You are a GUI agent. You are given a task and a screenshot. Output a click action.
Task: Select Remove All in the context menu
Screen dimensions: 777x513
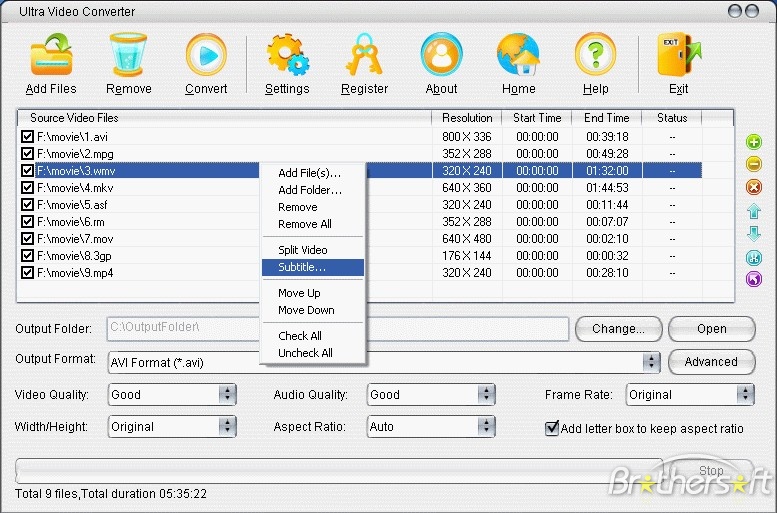click(x=313, y=224)
